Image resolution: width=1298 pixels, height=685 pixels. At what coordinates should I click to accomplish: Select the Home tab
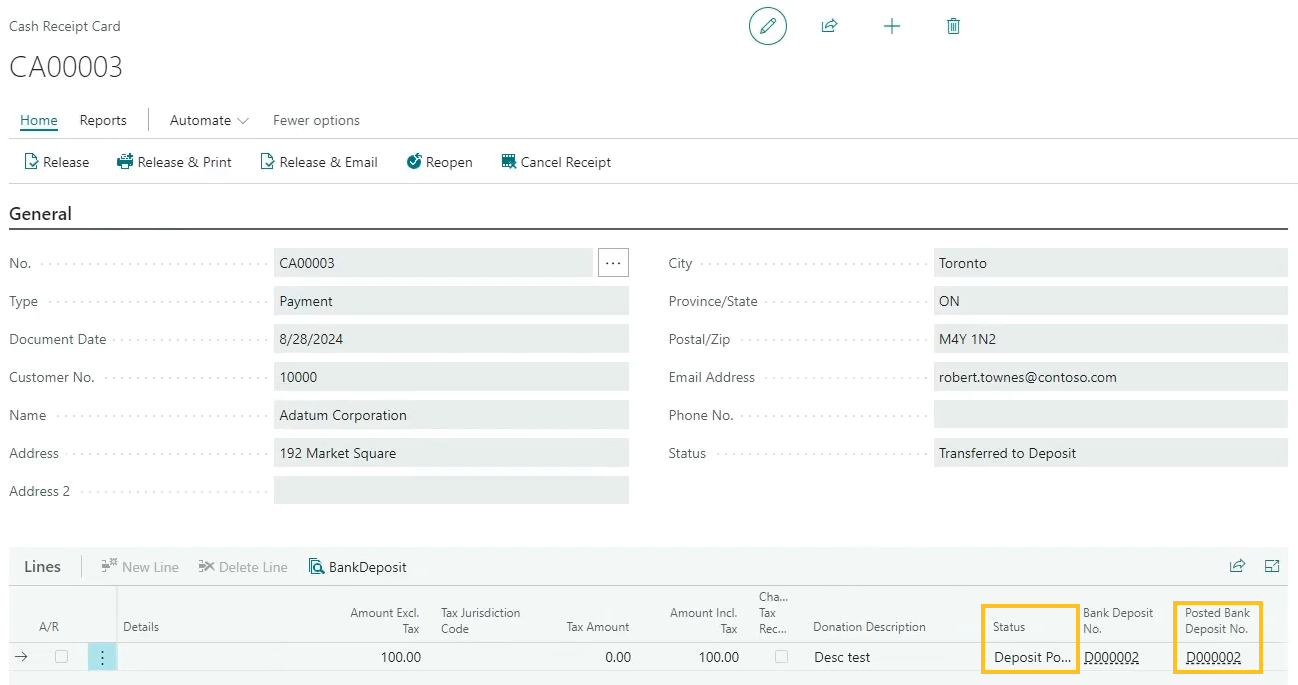(39, 120)
